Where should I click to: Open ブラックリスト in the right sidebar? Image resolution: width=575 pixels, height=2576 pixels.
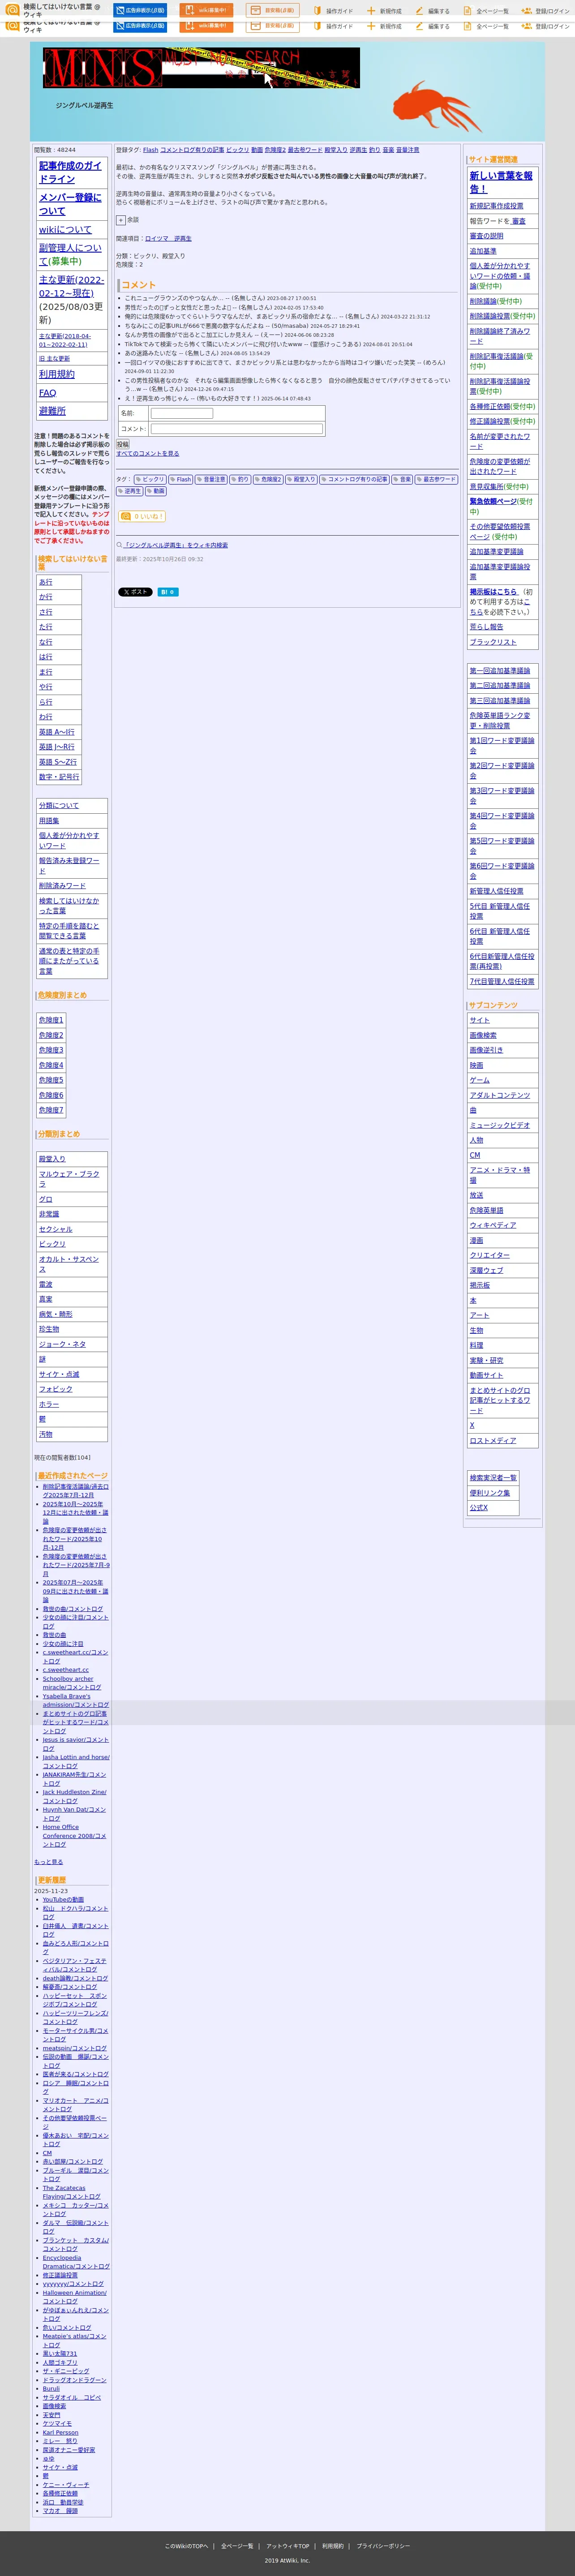(x=493, y=642)
